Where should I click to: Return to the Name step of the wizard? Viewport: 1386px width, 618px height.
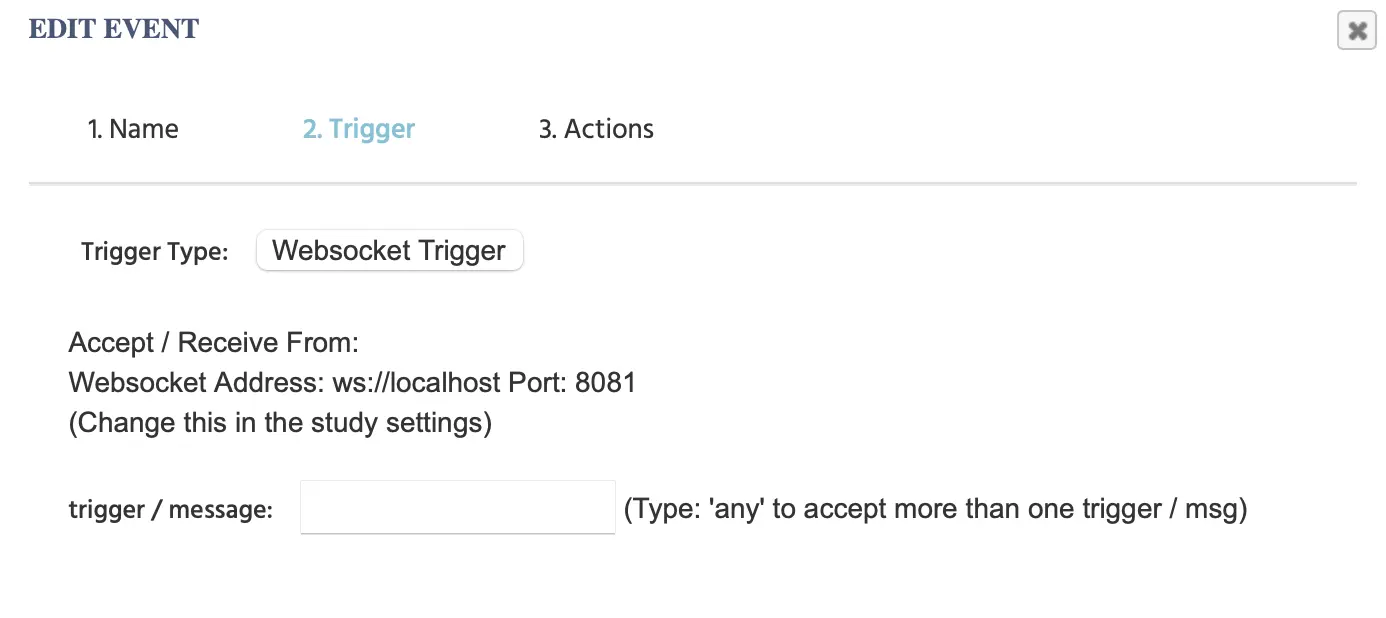[133, 128]
